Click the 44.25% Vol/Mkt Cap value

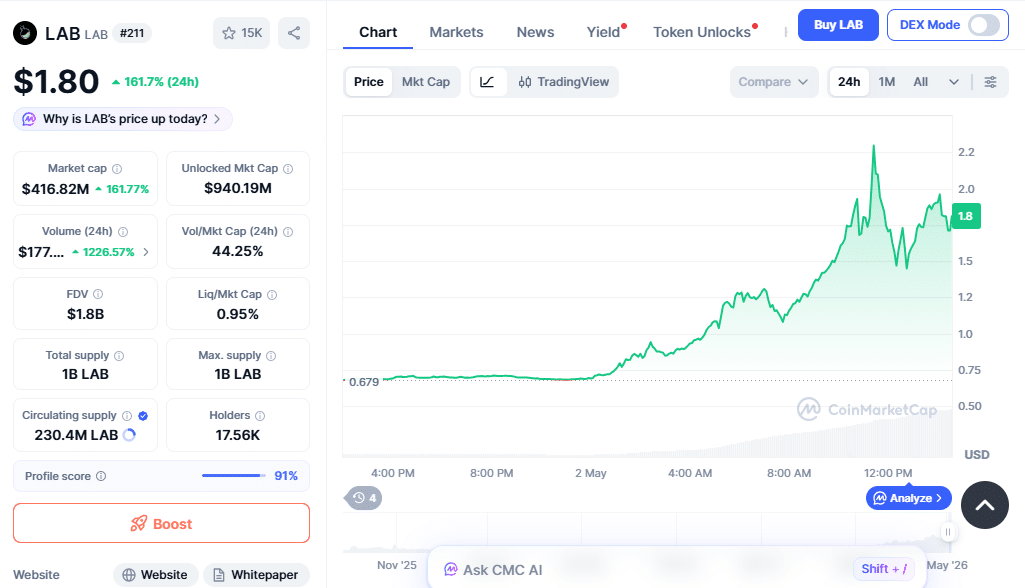coord(238,251)
